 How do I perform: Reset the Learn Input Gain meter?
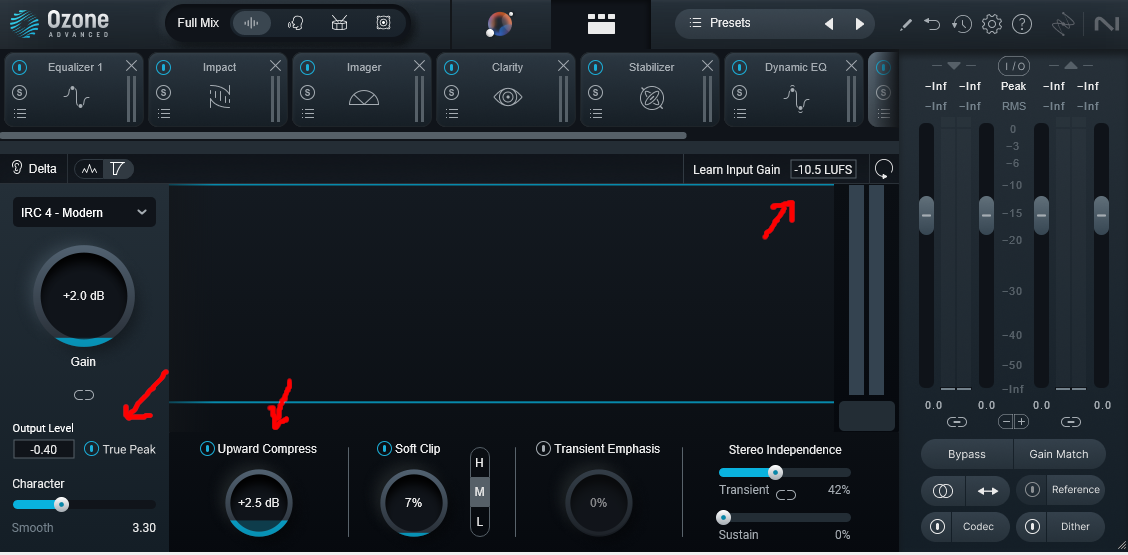pyautogui.click(x=883, y=169)
